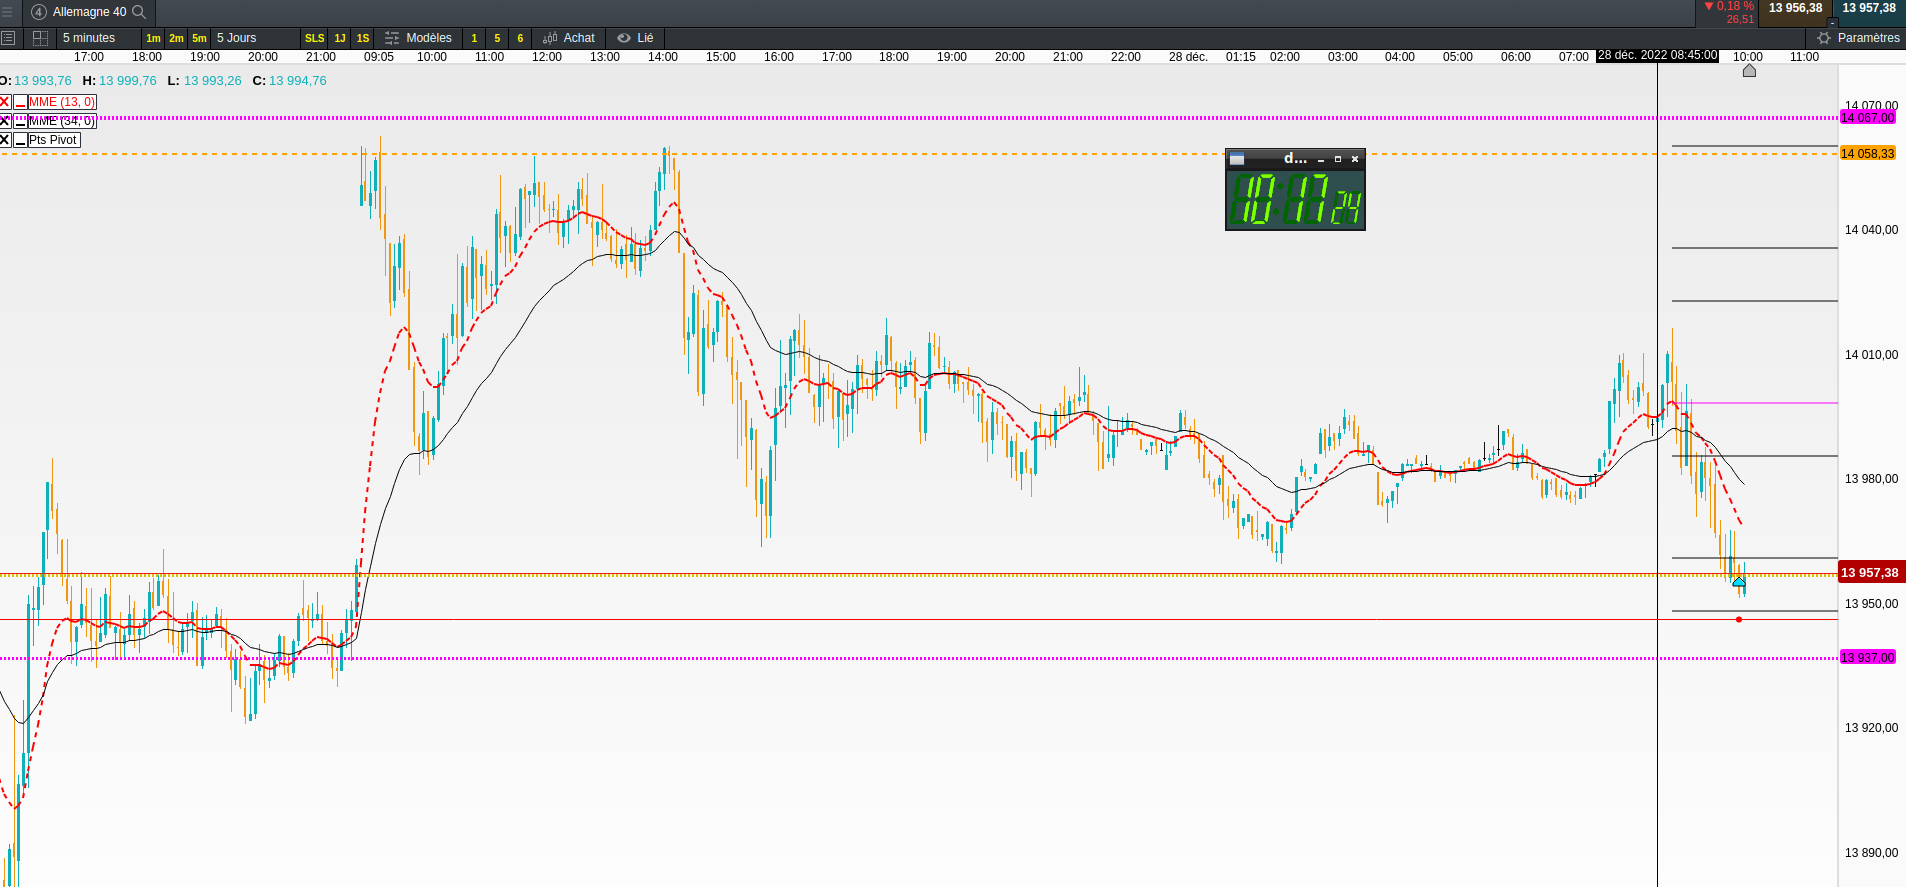Toggle the line box beside Pts Pivot
This screenshot has width=1906, height=887.
pyautogui.click(x=20, y=140)
